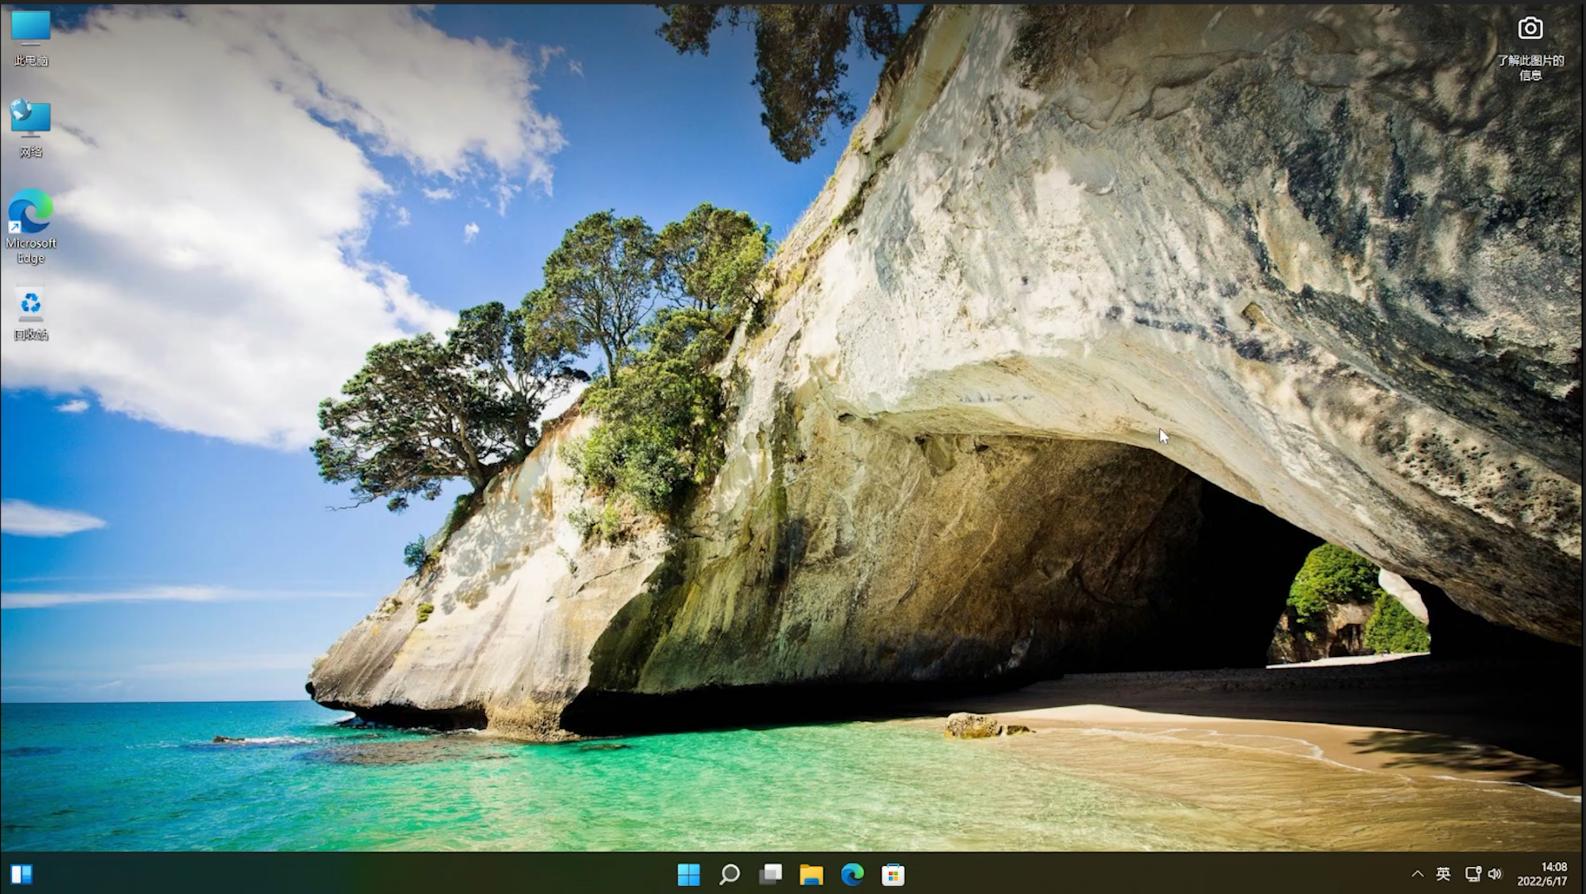
Task: Click the '了解此图片的信息' text label
Action: pyautogui.click(x=1529, y=68)
